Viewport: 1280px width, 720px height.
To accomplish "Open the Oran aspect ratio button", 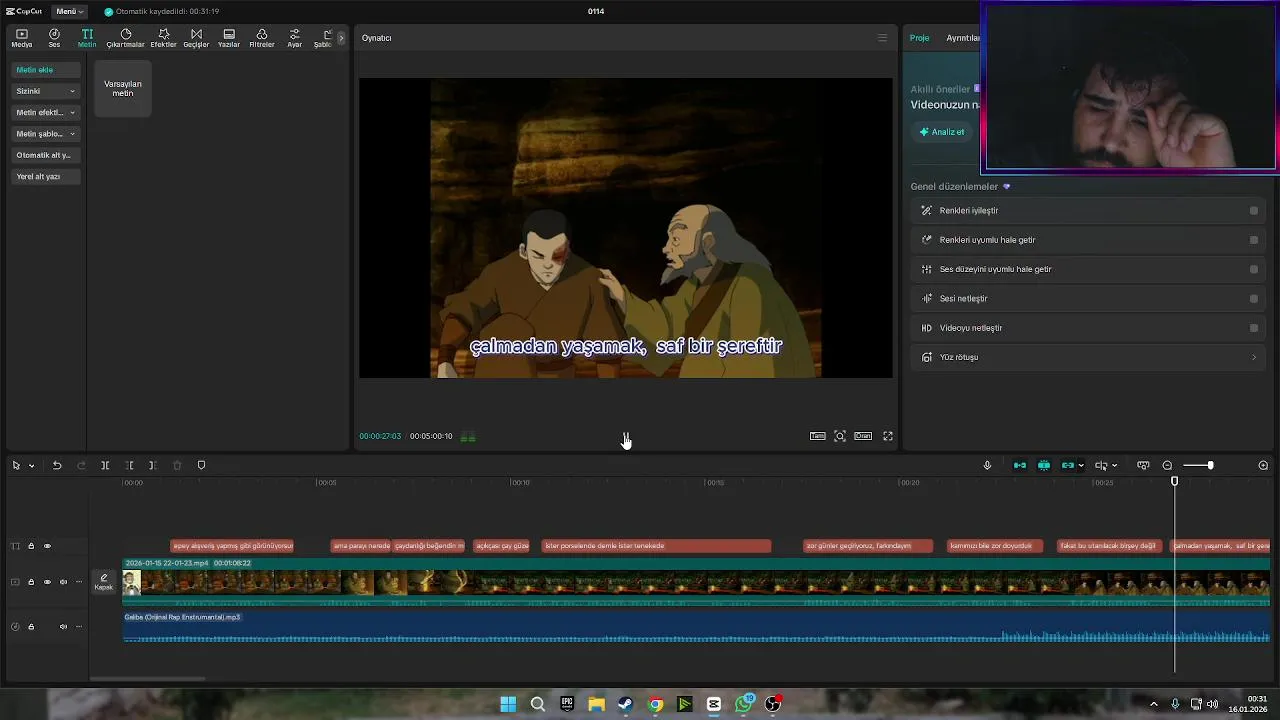I will pos(863,436).
